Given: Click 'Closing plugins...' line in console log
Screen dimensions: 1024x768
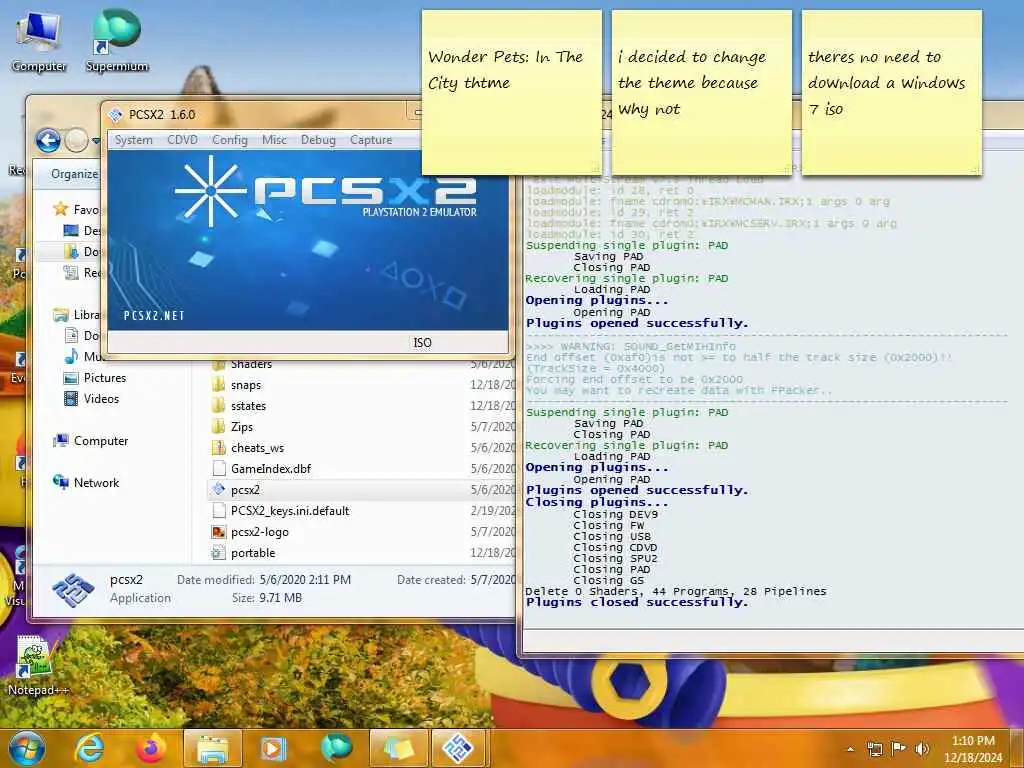Looking at the screenshot, I should [596, 502].
